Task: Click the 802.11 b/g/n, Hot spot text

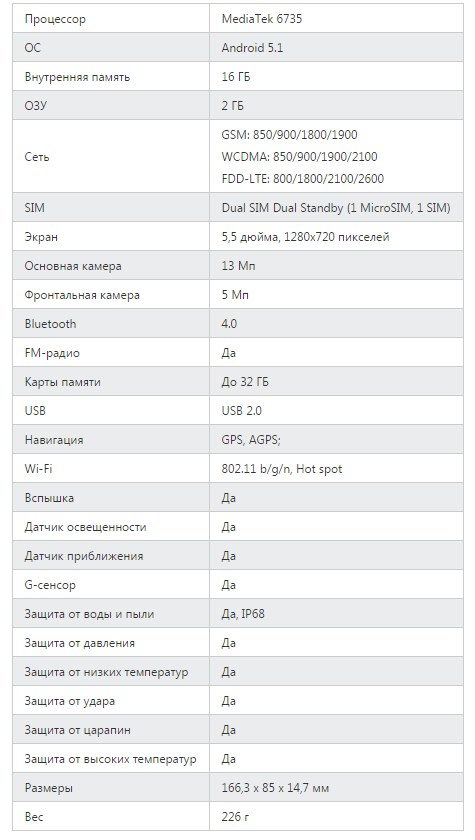Action: [x=282, y=469]
